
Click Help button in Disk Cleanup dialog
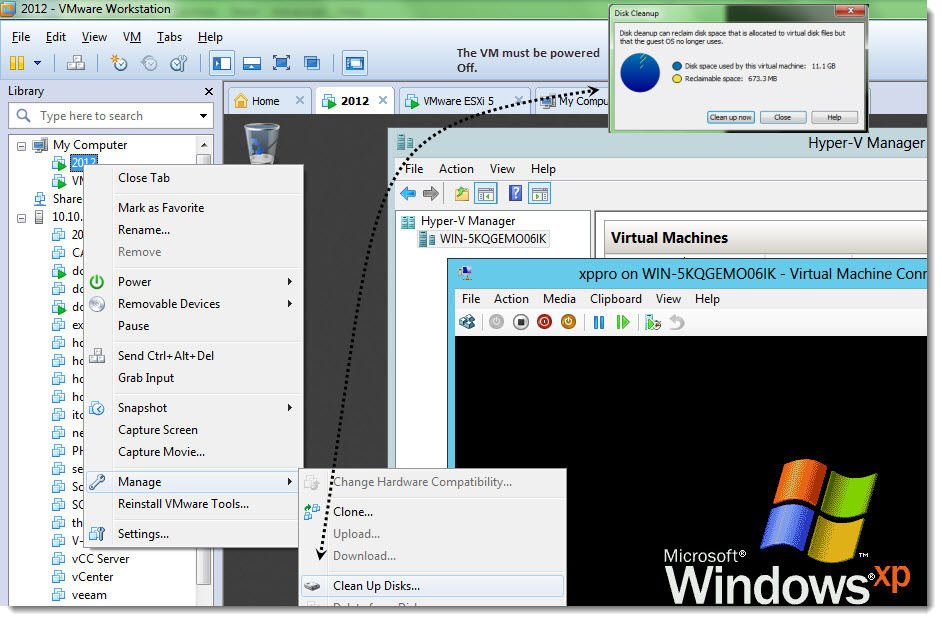click(x=834, y=118)
